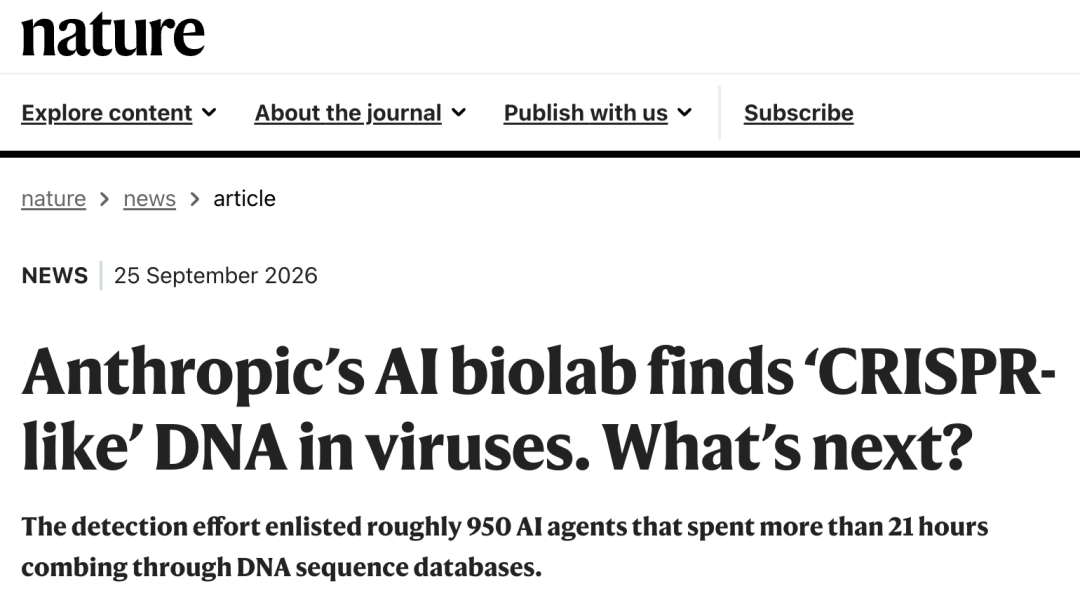
Task: Click the word CRISPR in headline
Action: pyautogui.click(x=931, y=372)
